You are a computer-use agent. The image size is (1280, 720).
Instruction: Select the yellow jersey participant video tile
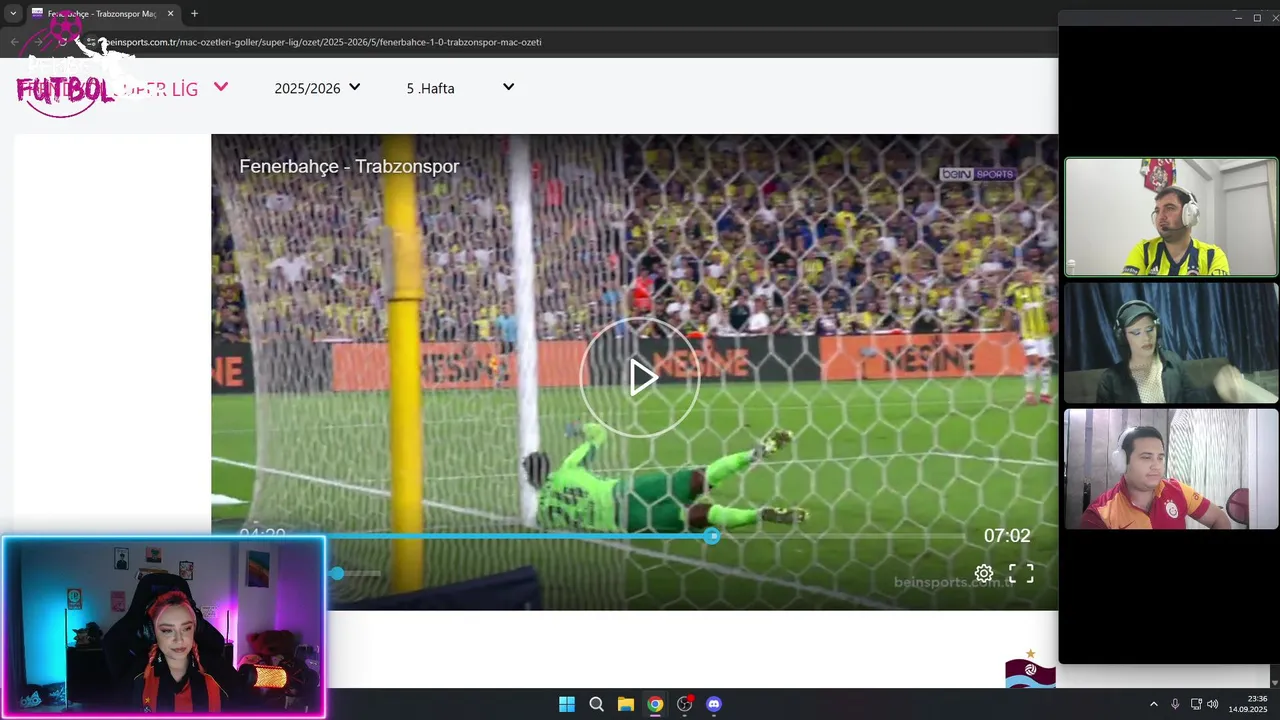[1171, 216]
